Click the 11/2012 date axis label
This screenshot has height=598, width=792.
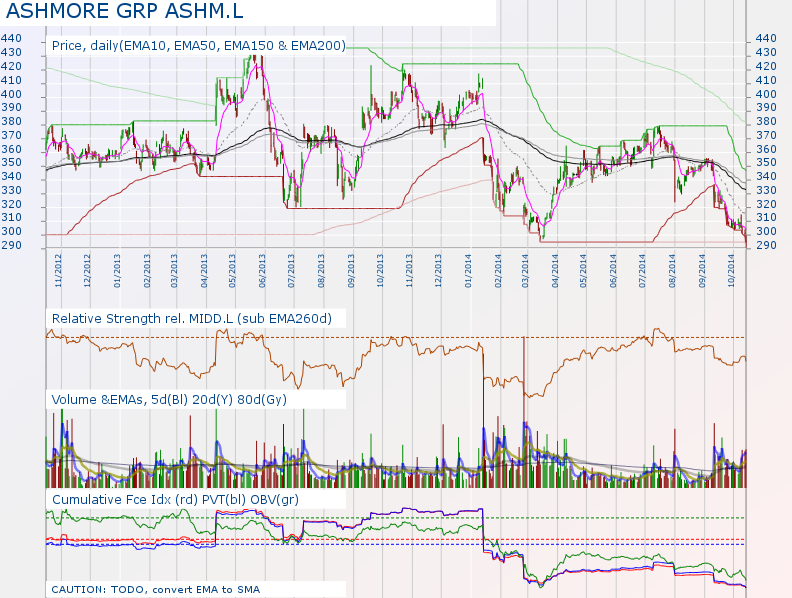point(59,271)
